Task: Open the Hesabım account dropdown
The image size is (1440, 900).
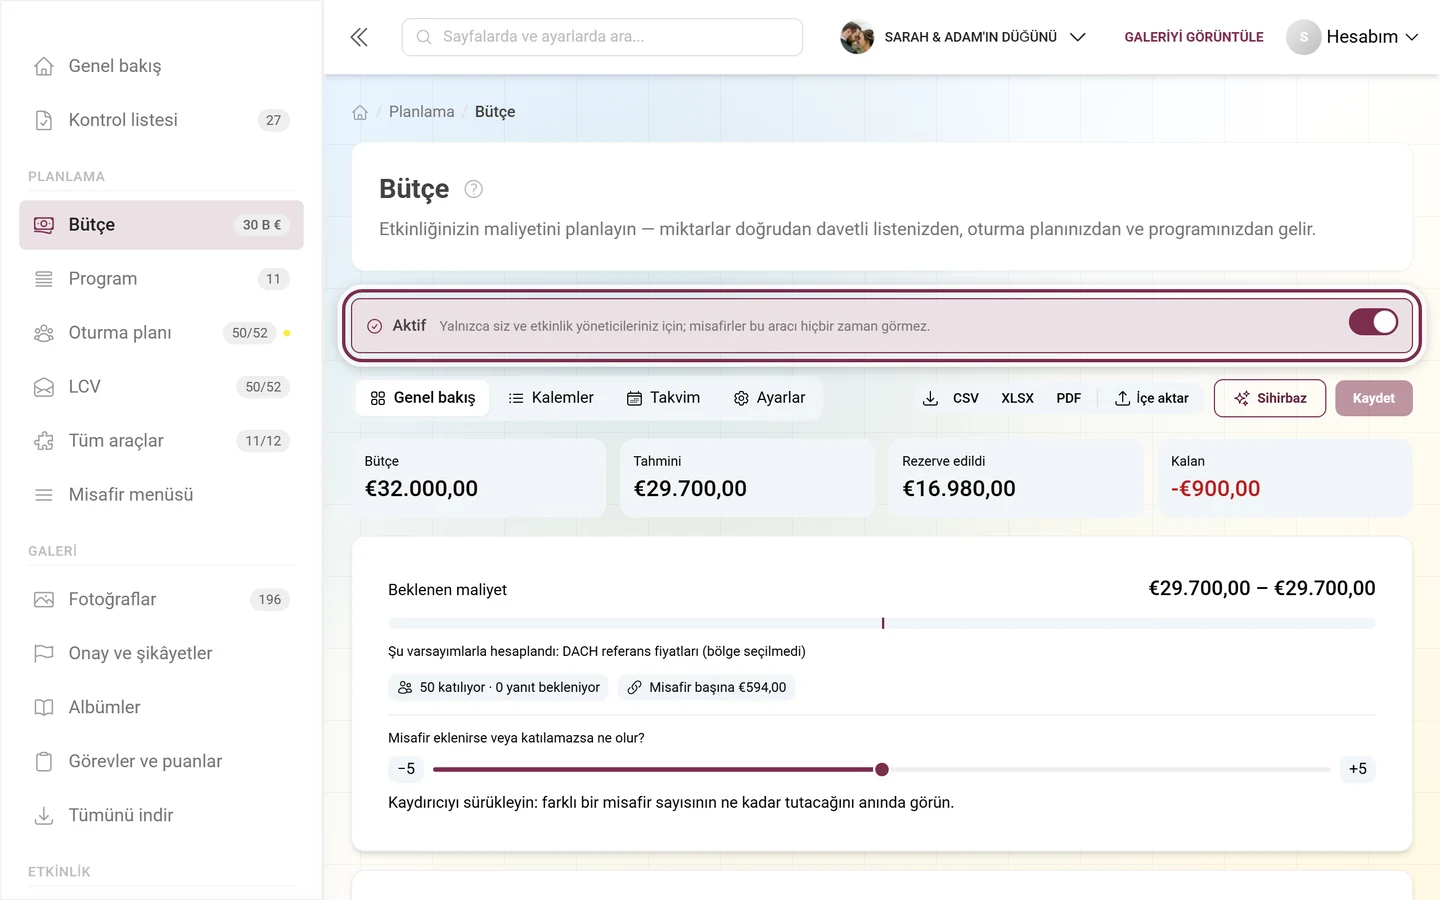Action: click(1352, 37)
